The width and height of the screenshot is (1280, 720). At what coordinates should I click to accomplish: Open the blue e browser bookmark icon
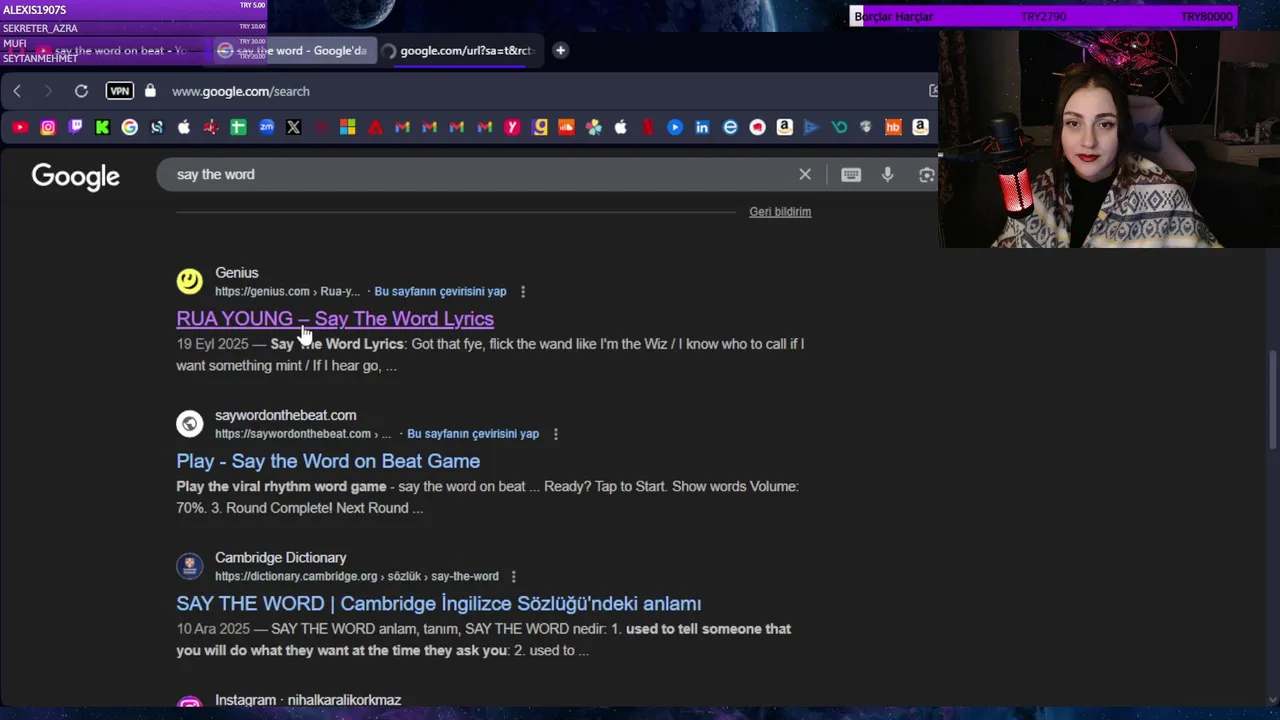[730, 127]
